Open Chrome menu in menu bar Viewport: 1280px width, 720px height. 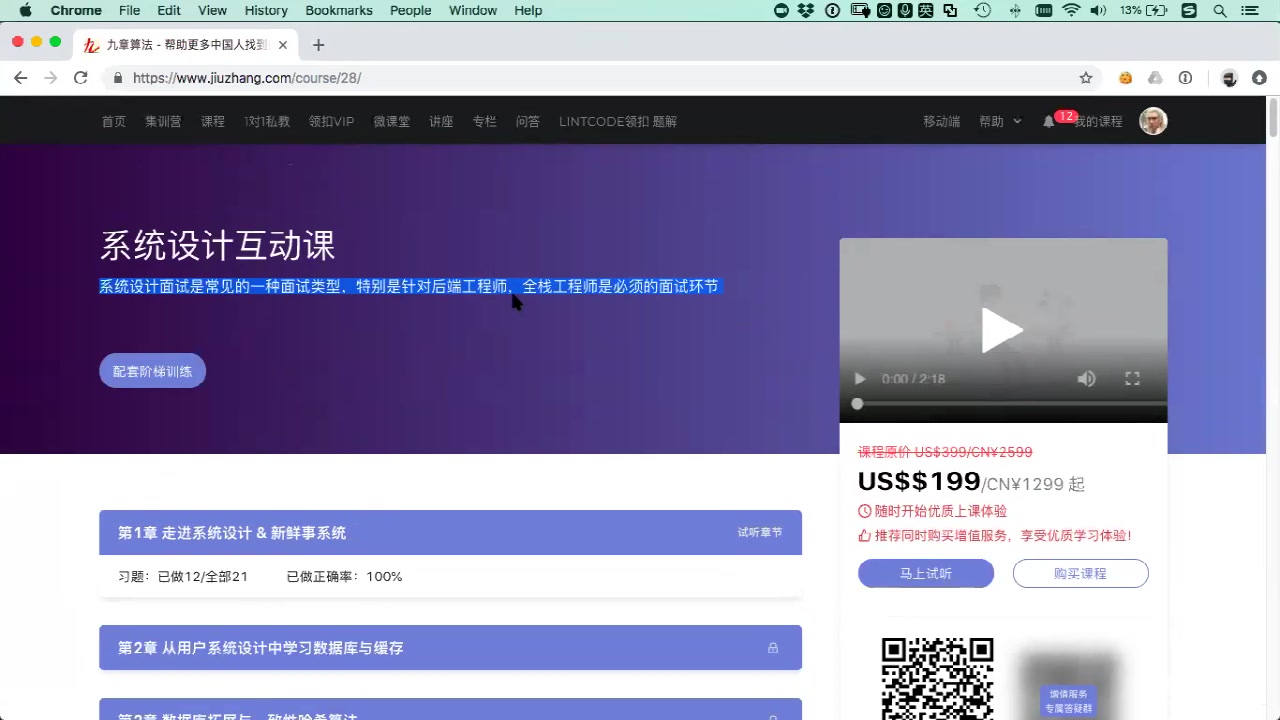click(76, 10)
